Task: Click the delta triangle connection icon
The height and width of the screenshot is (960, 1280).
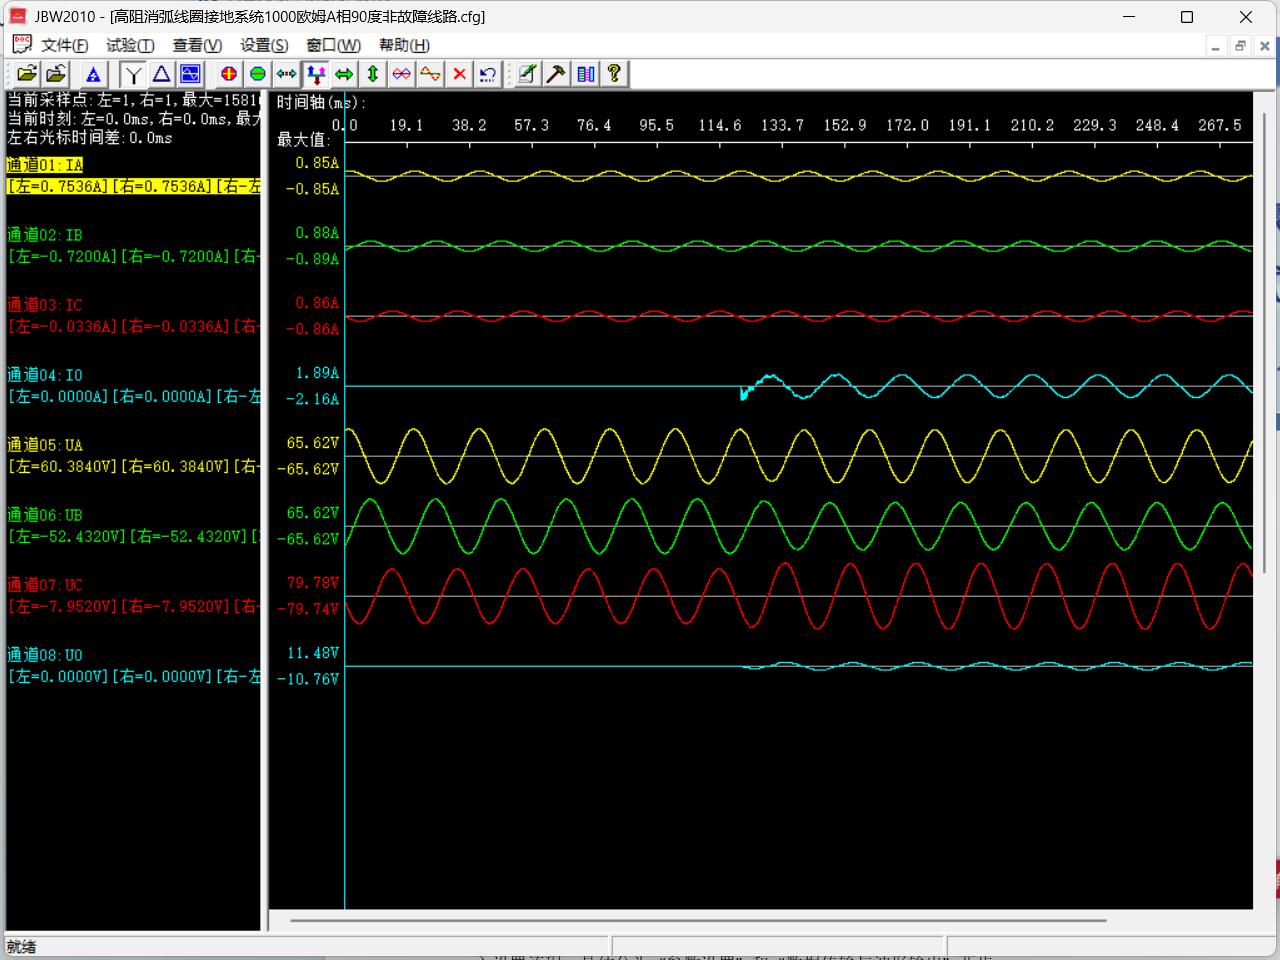Action: [161, 74]
